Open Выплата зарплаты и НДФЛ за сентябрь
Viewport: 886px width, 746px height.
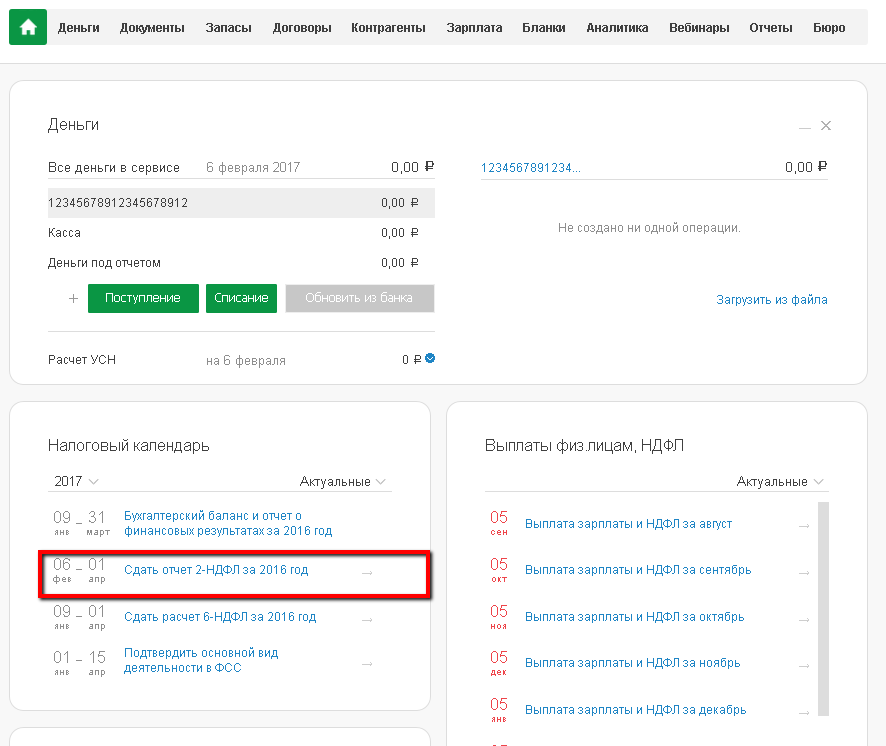[638, 570]
